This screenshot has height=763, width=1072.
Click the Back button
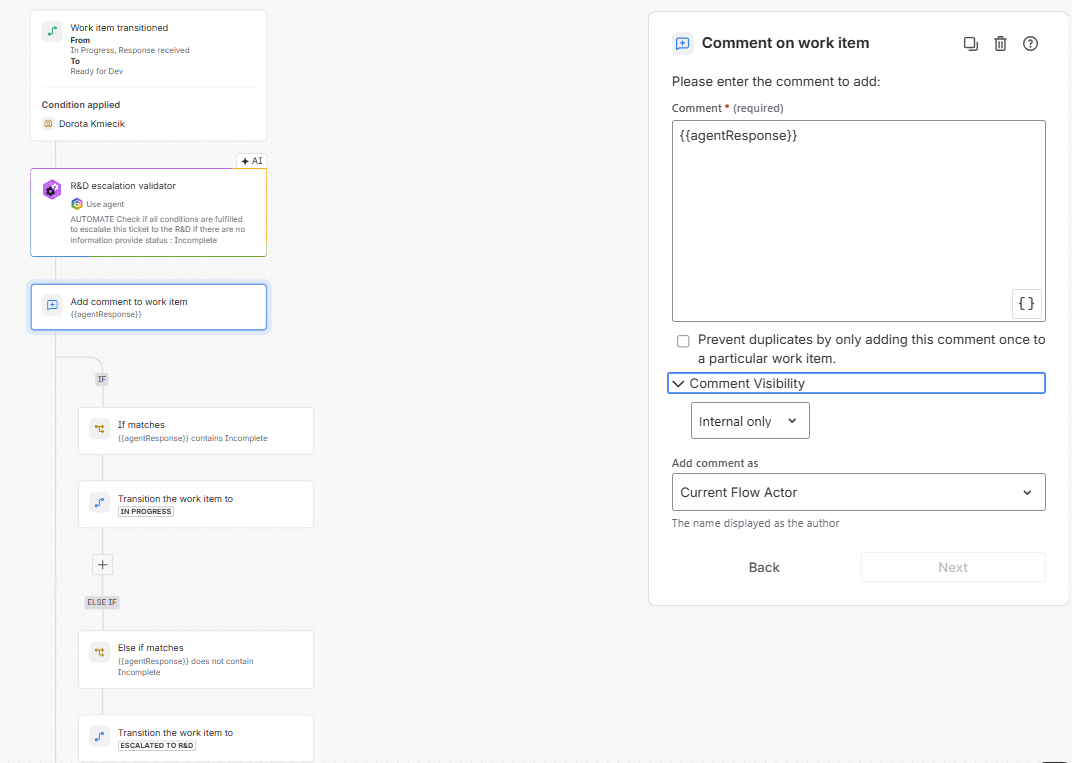click(764, 567)
